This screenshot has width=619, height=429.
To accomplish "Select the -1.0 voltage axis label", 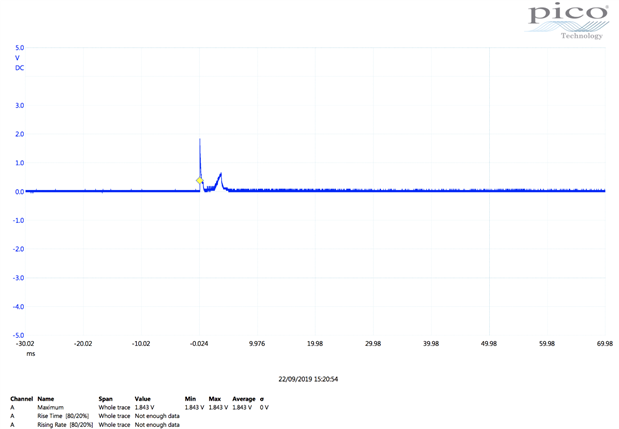I will [x=19, y=221].
